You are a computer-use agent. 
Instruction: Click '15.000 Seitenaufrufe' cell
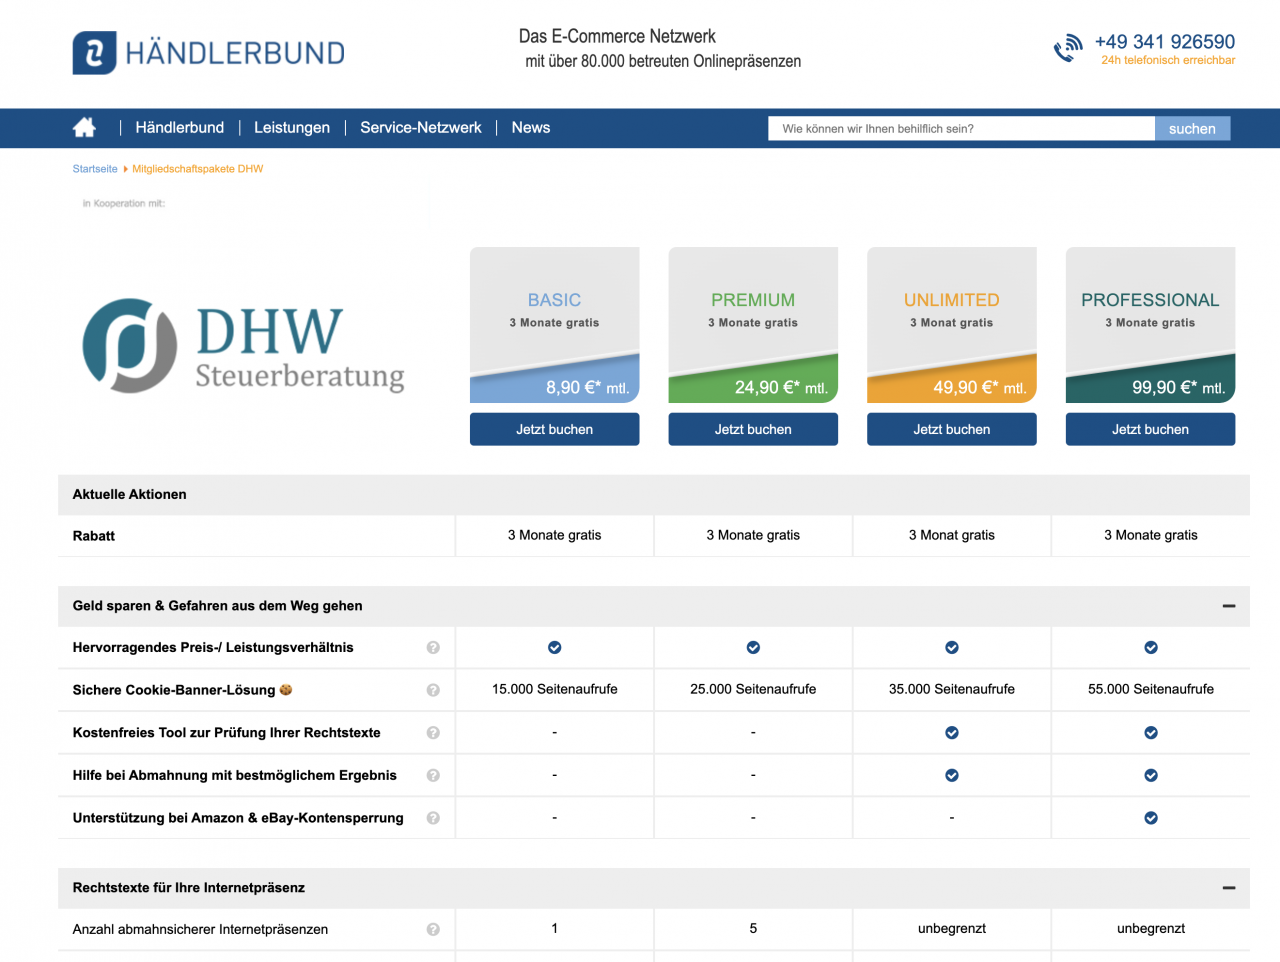(555, 689)
